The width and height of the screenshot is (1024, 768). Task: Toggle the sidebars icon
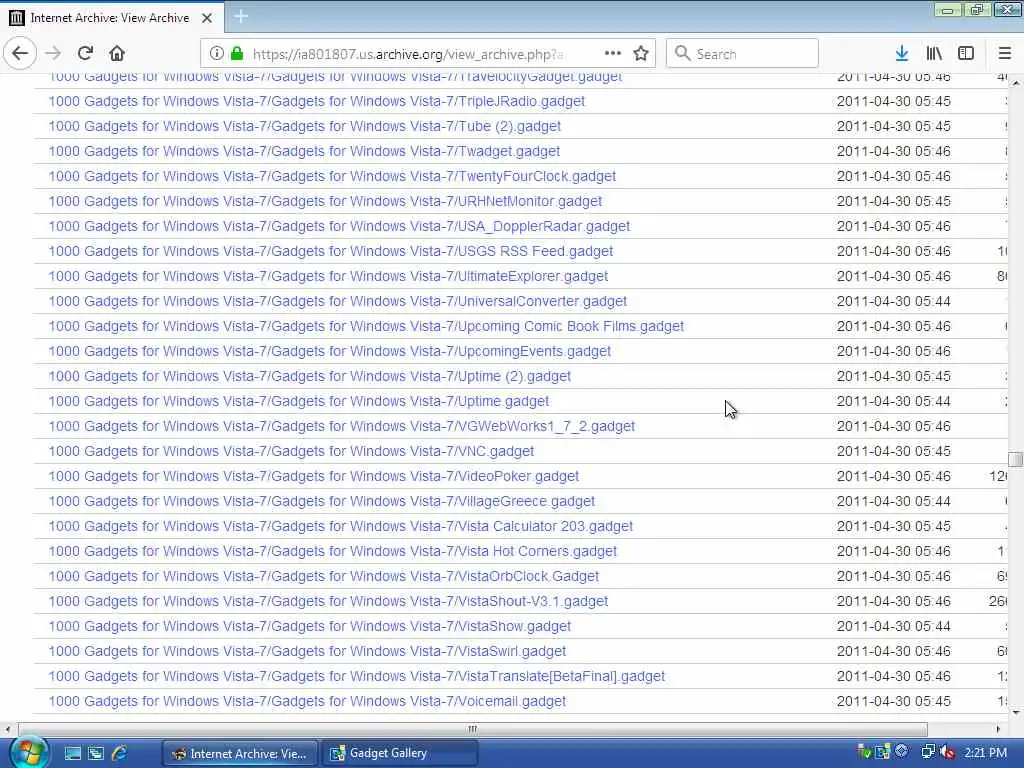(966, 54)
